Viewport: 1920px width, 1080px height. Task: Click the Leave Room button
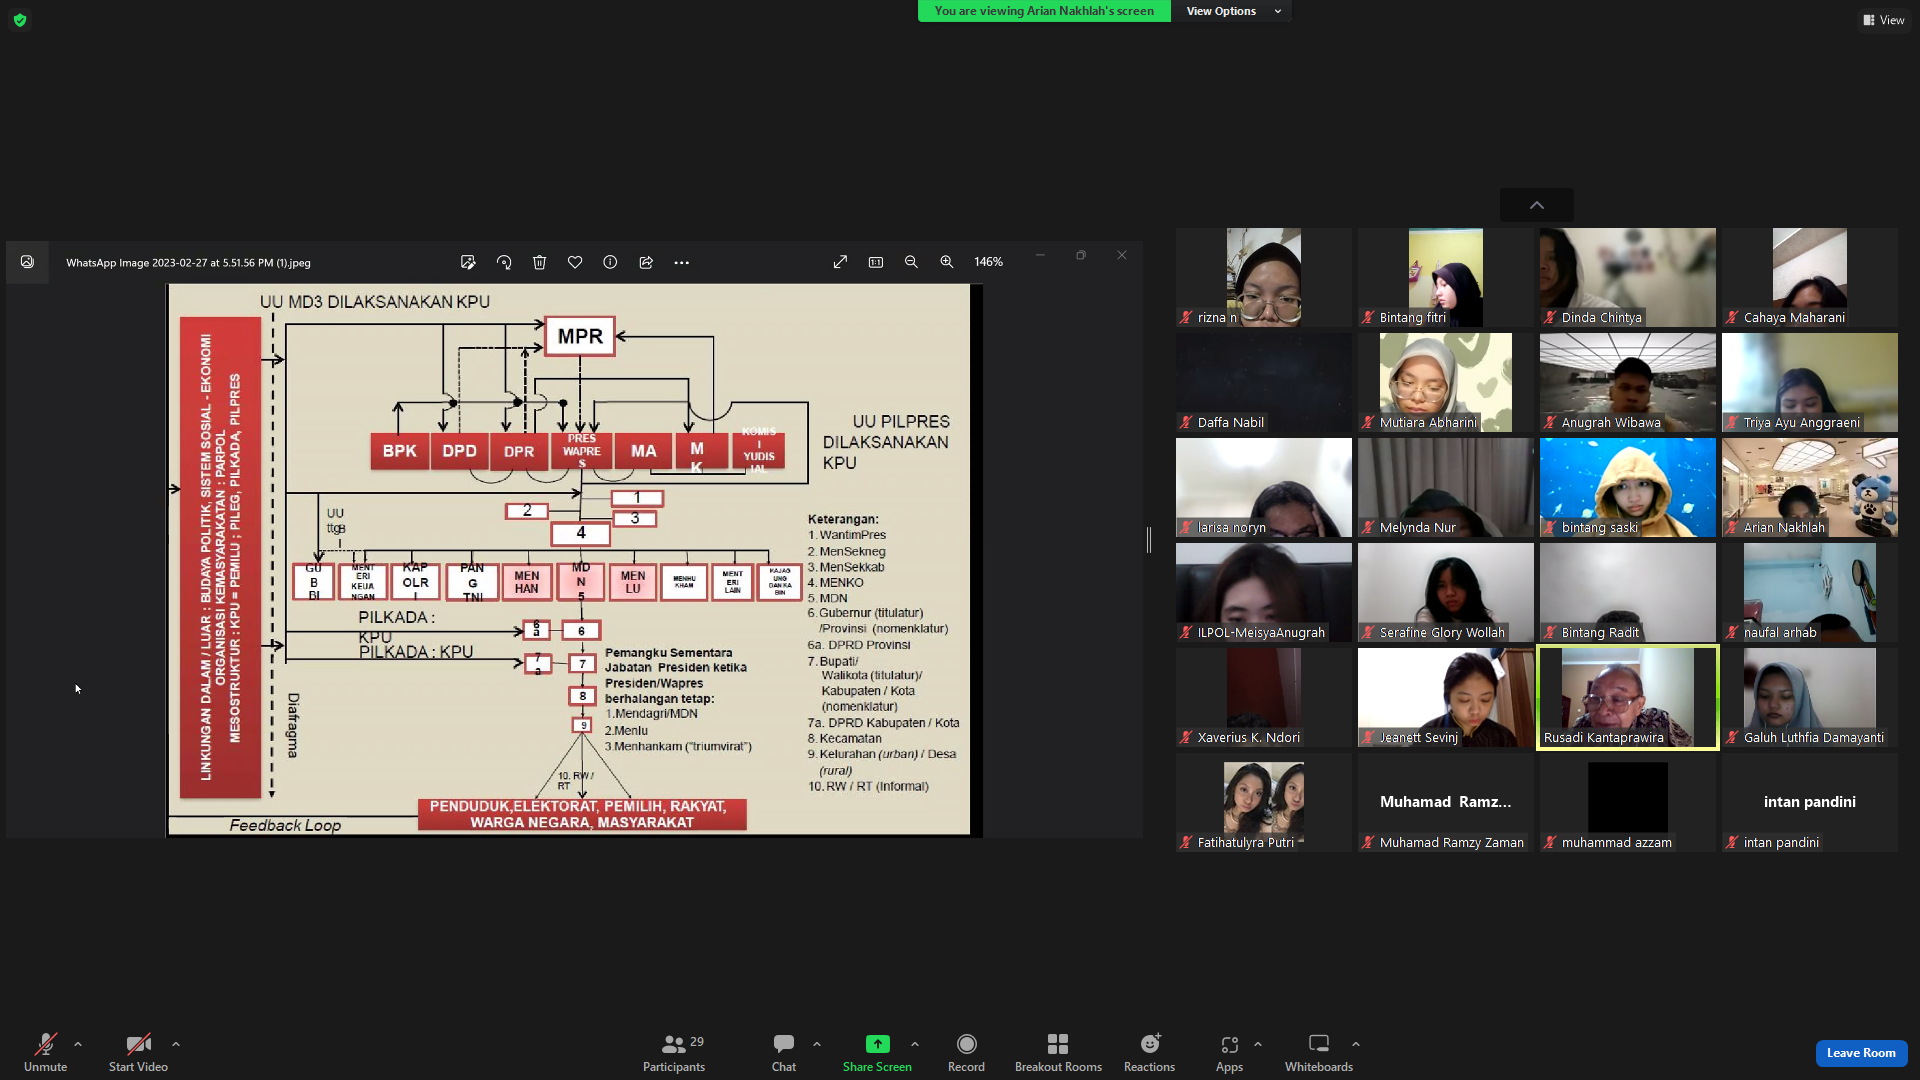(1861, 1053)
